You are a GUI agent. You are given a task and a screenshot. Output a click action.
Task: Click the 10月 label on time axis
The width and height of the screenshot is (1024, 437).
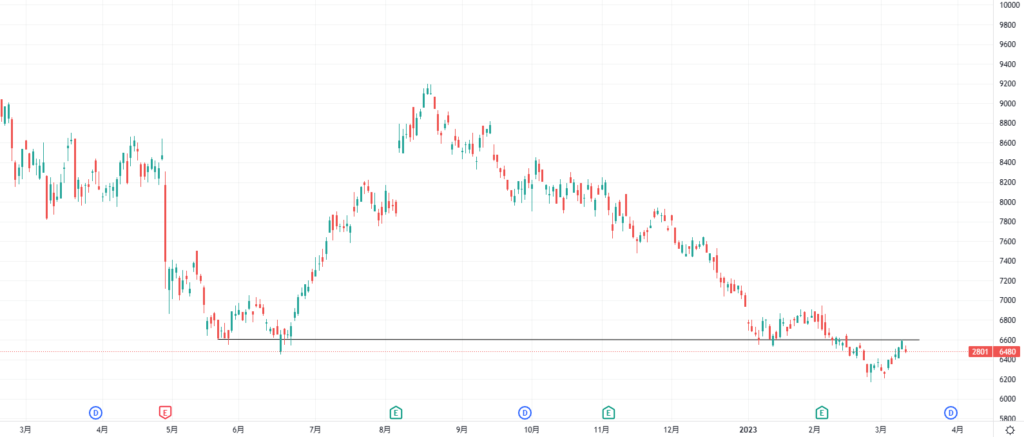pyautogui.click(x=532, y=429)
